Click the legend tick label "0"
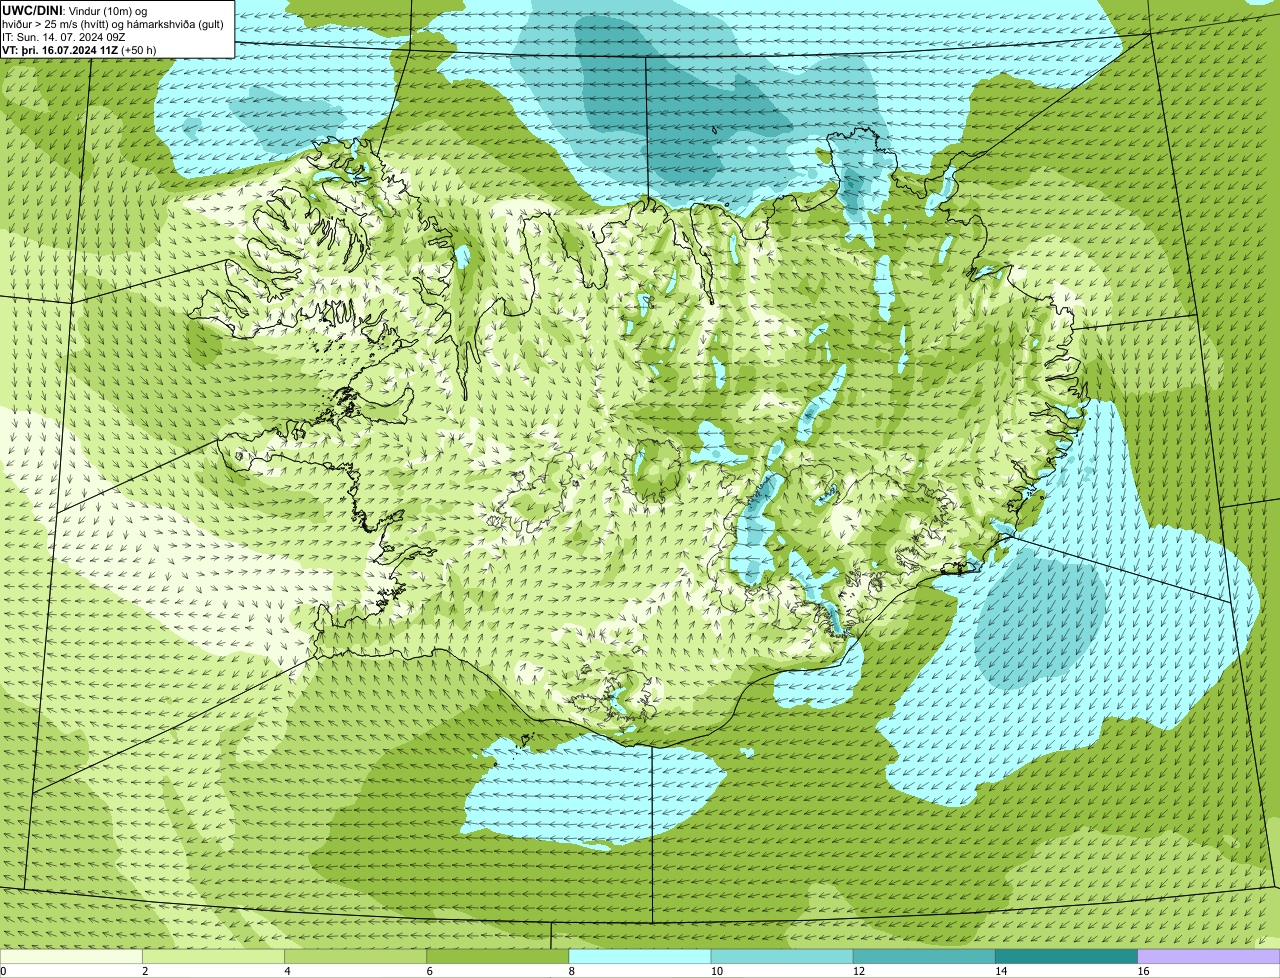Screen dimensions: 1280x978 click(x=3, y=971)
